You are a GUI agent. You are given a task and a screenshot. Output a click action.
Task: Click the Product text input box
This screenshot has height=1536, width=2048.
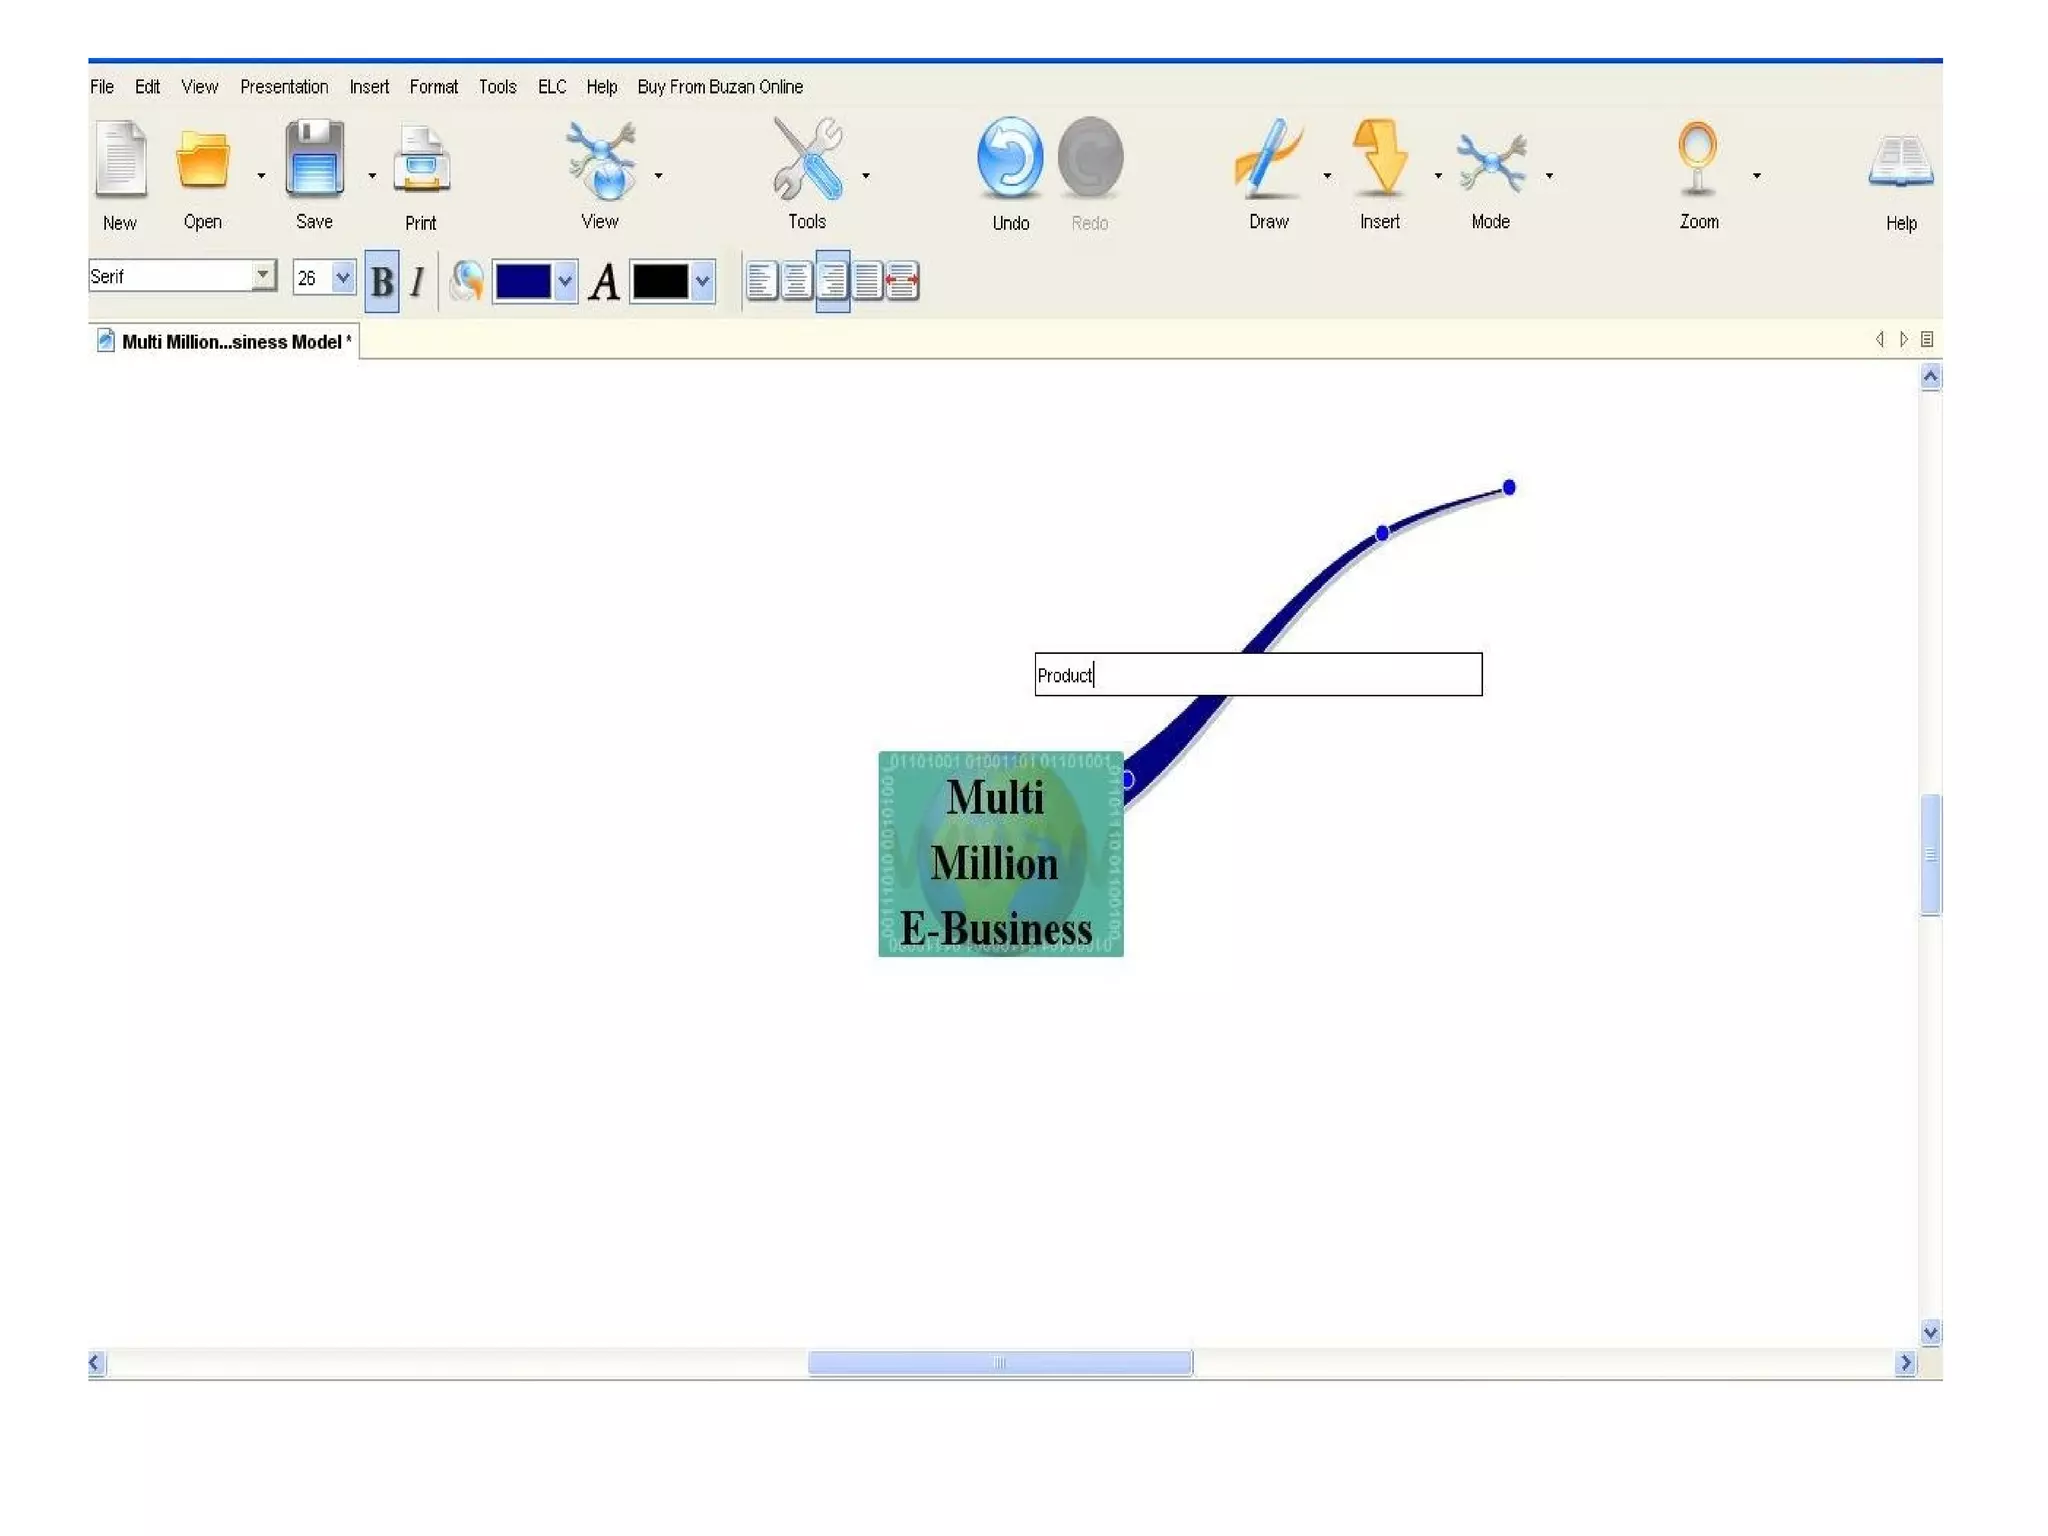(x=1257, y=675)
